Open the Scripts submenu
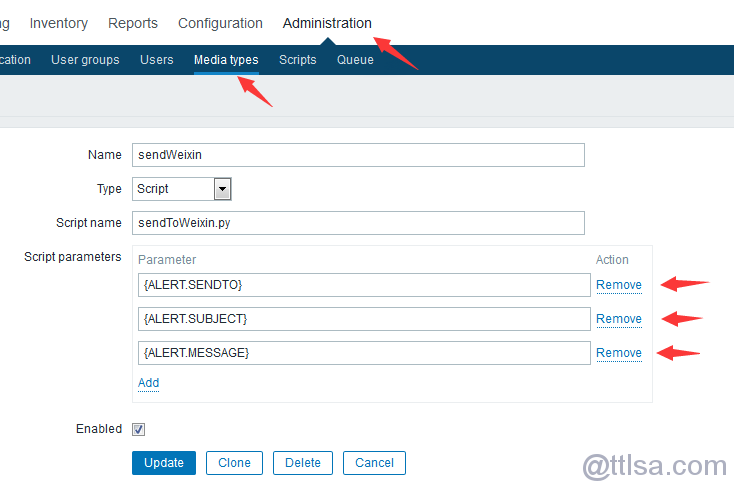This screenshot has width=734, height=486. (x=298, y=60)
